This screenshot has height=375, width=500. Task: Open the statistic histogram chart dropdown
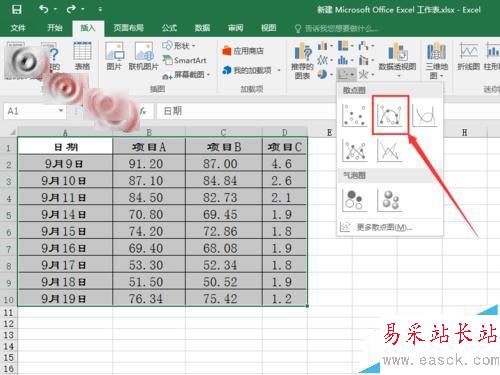345,60
